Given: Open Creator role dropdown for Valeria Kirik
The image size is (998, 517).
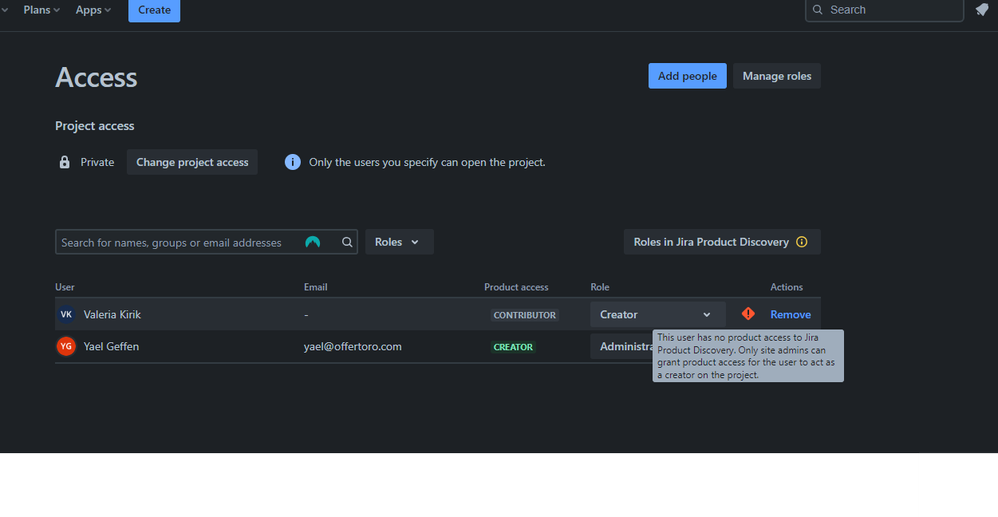Looking at the screenshot, I should click(x=657, y=315).
